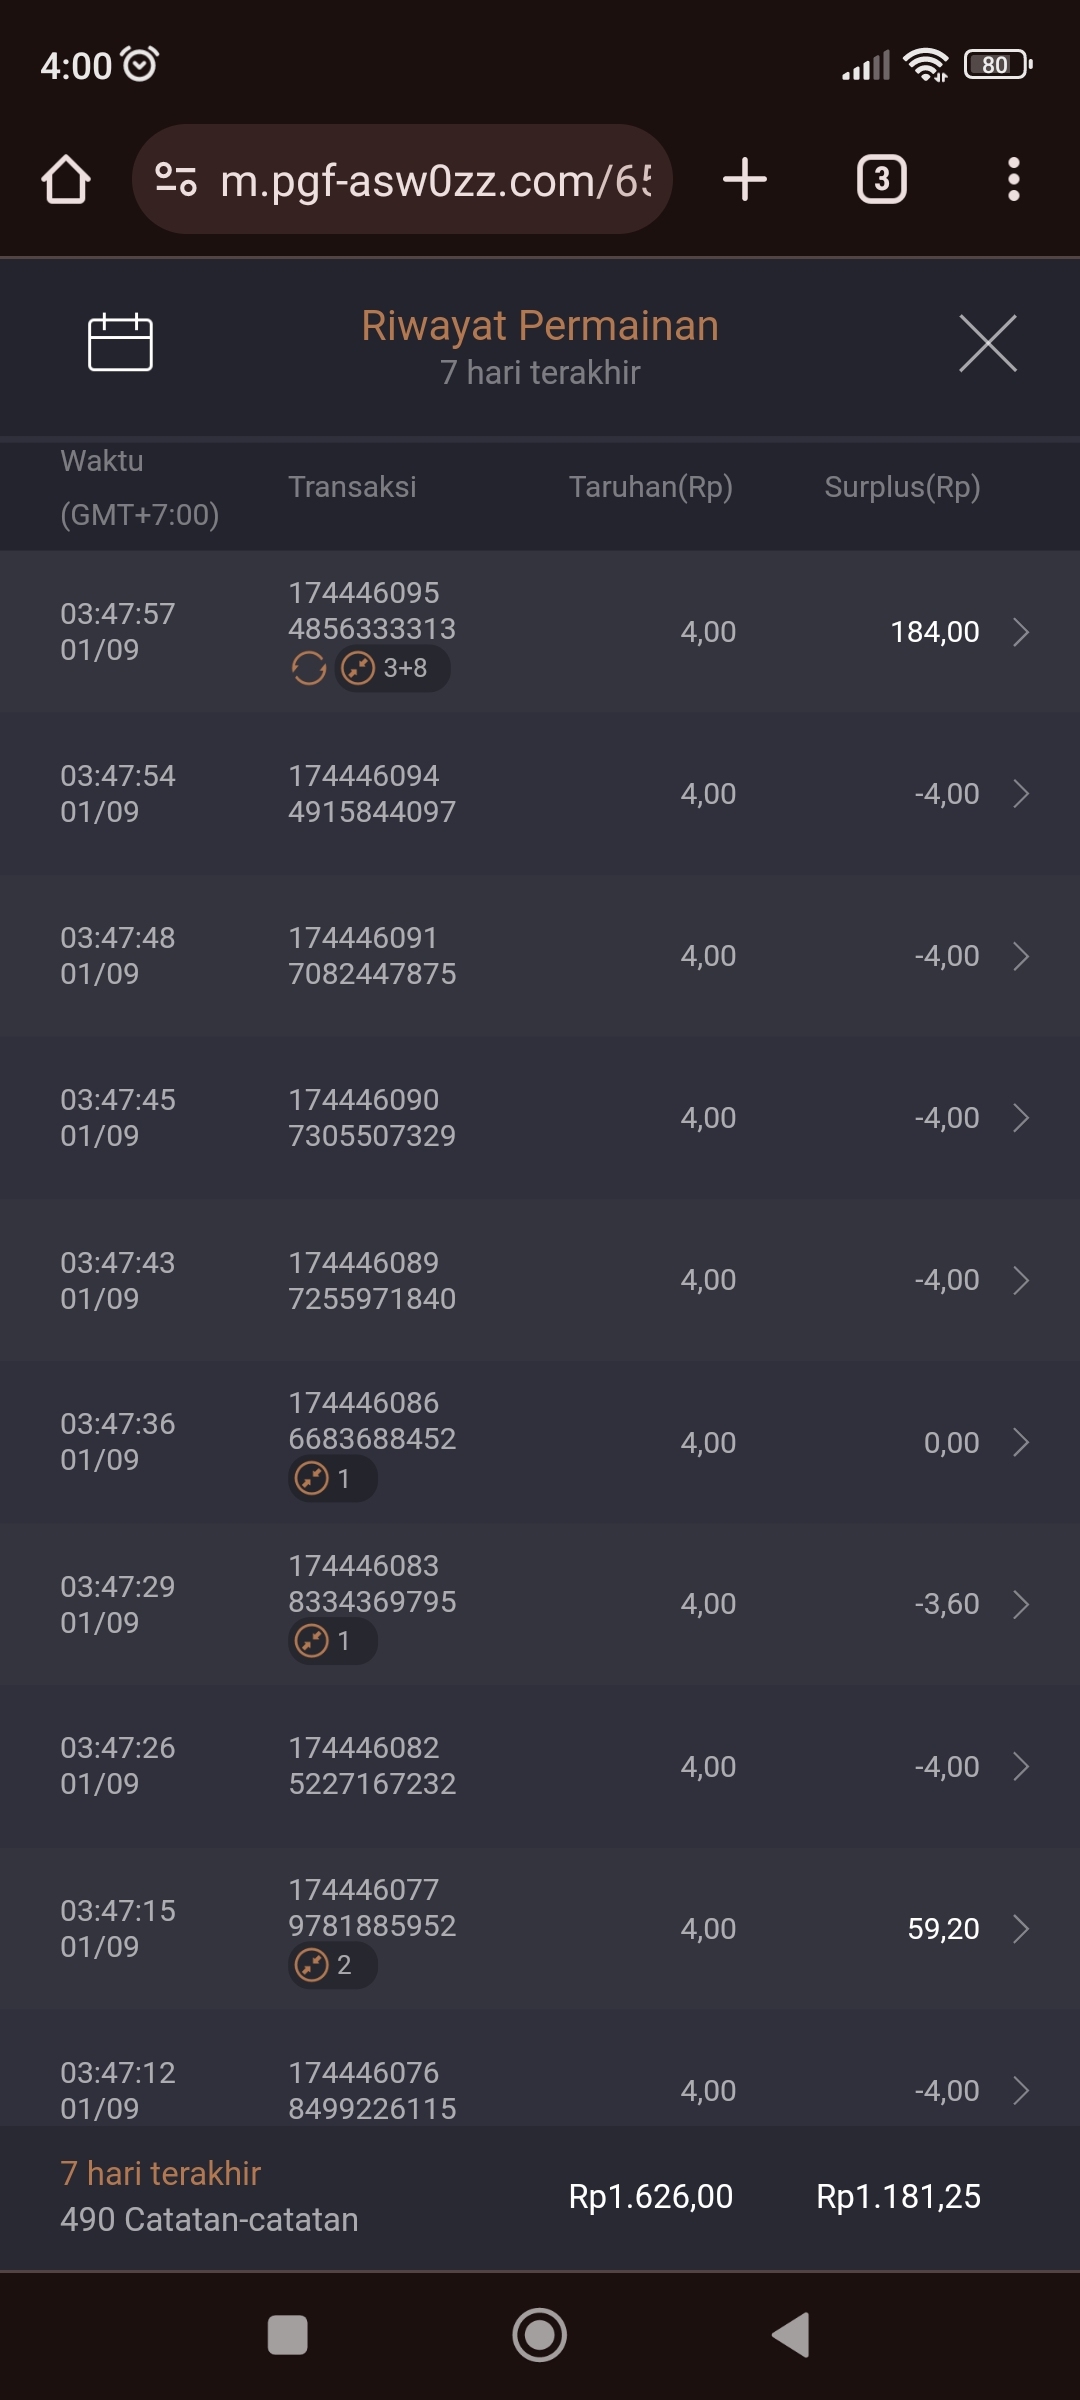The width and height of the screenshot is (1080, 2400).
Task: Expand the 03:47:54 transaction row chevron
Action: (x=1020, y=794)
